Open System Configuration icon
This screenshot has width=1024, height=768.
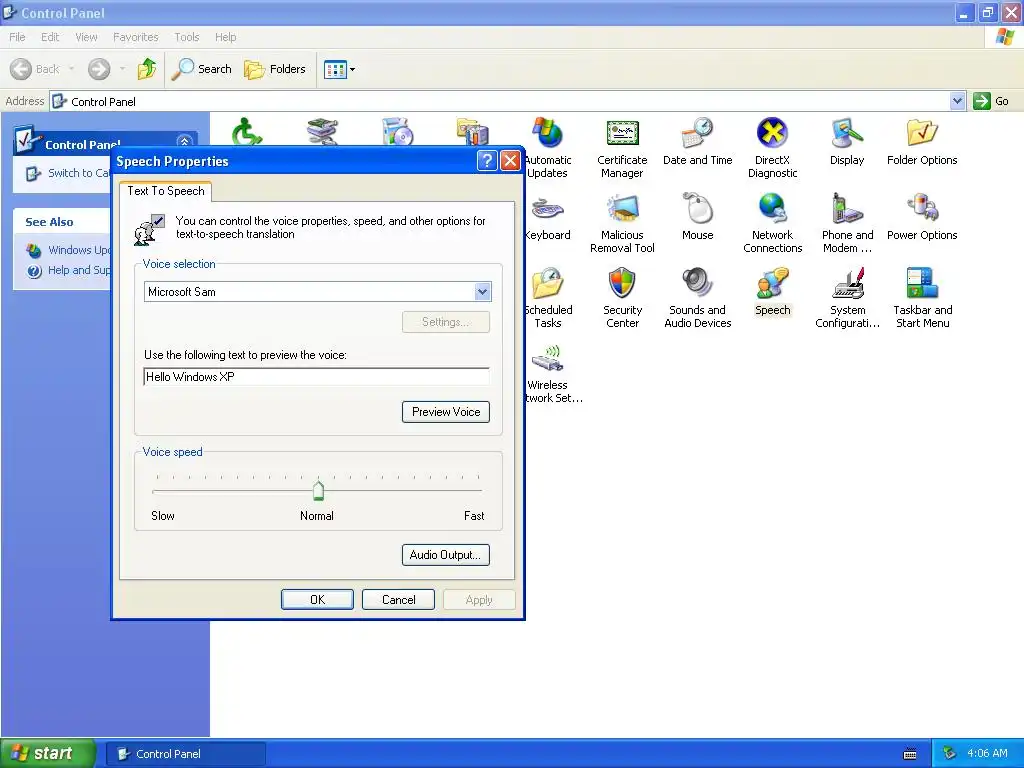point(847,283)
